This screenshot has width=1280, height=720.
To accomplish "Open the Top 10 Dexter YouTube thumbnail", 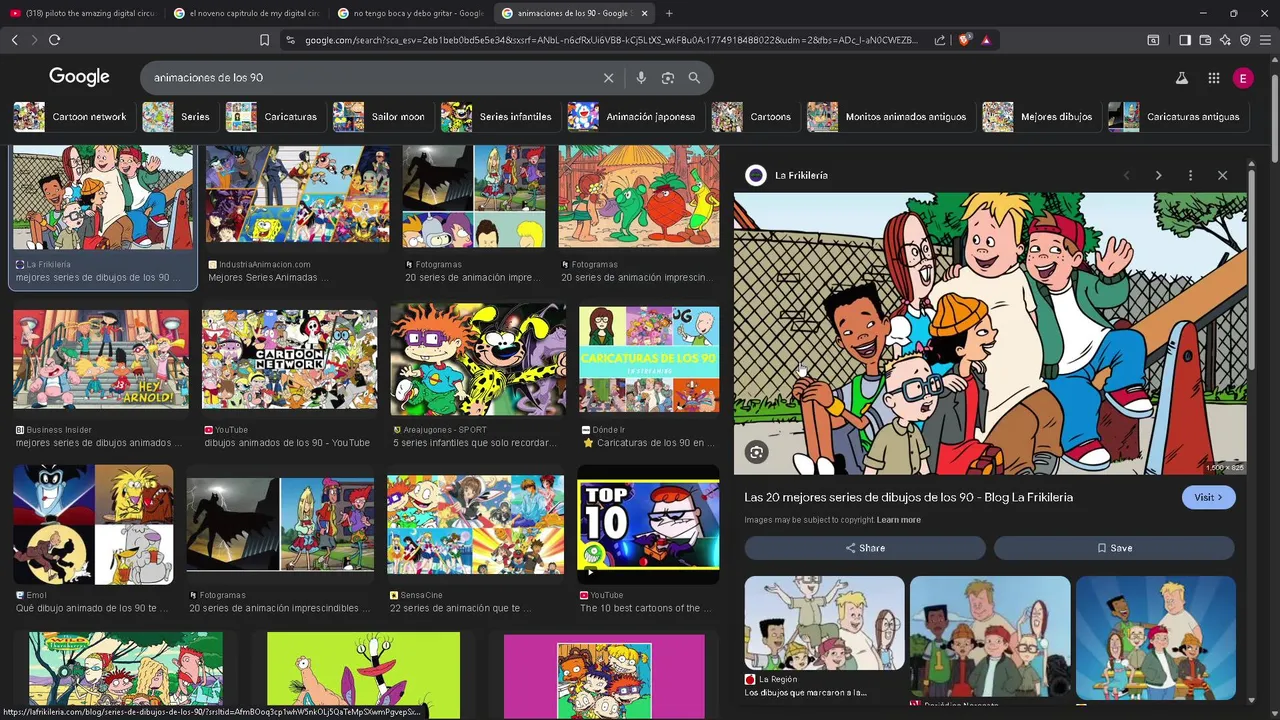I will (x=648, y=525).
